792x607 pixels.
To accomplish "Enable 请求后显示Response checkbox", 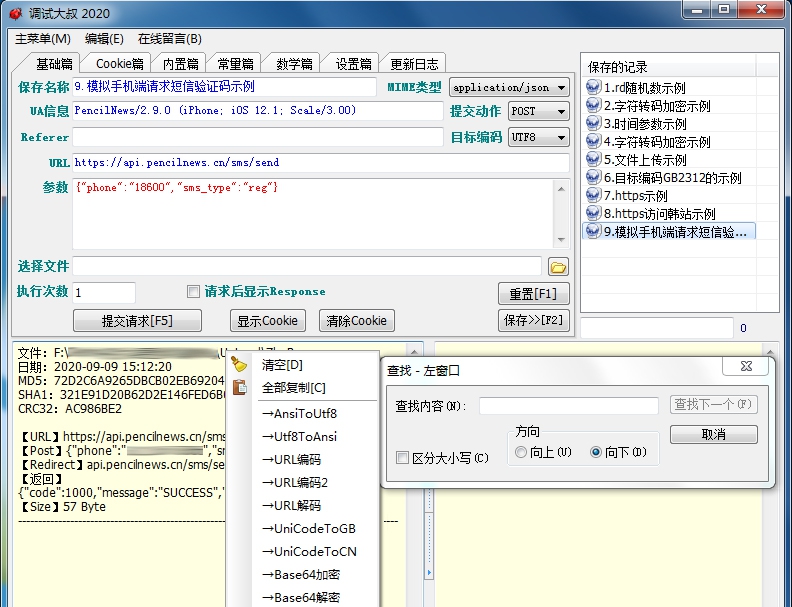I will 193,291.
